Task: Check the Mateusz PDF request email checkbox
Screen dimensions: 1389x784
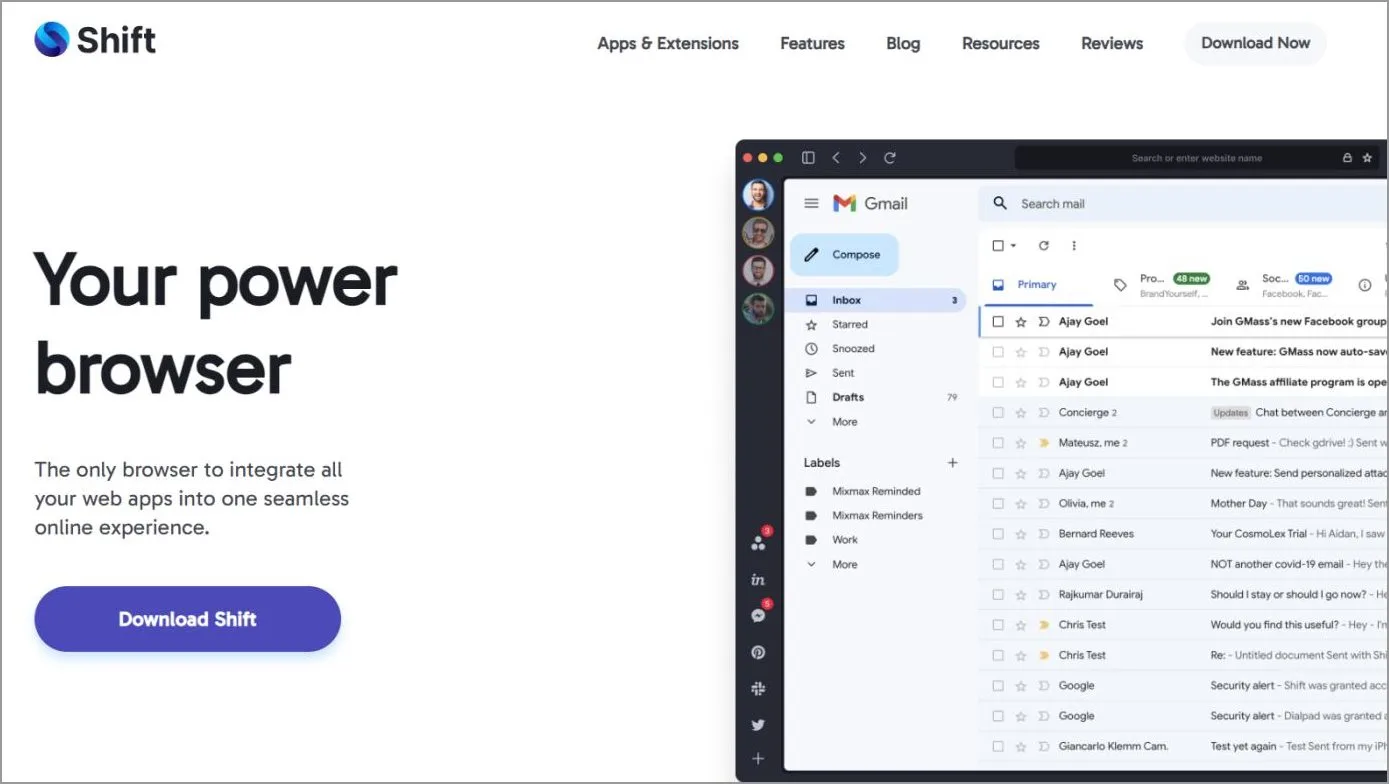Action: tap(998, 443)
